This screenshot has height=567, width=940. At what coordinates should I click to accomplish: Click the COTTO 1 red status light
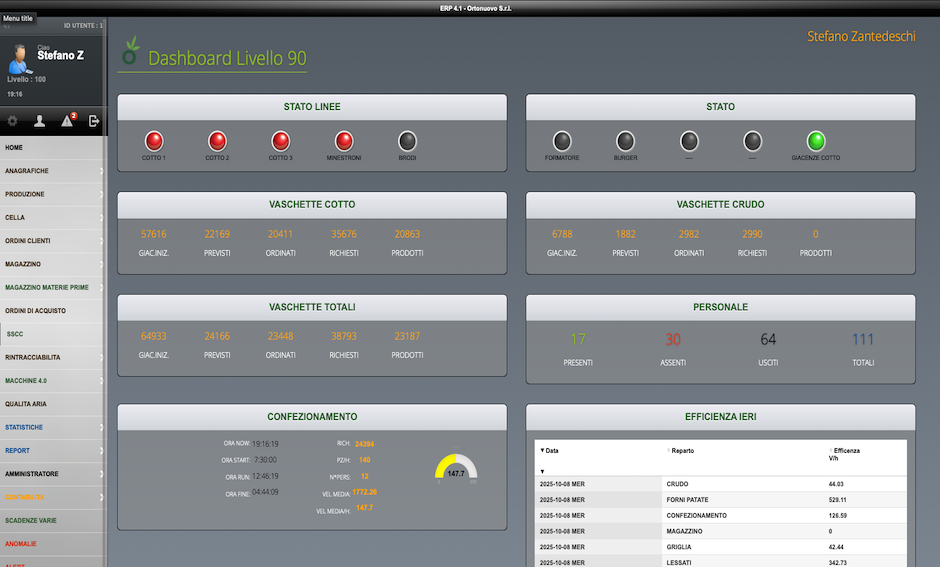[154, 141]
